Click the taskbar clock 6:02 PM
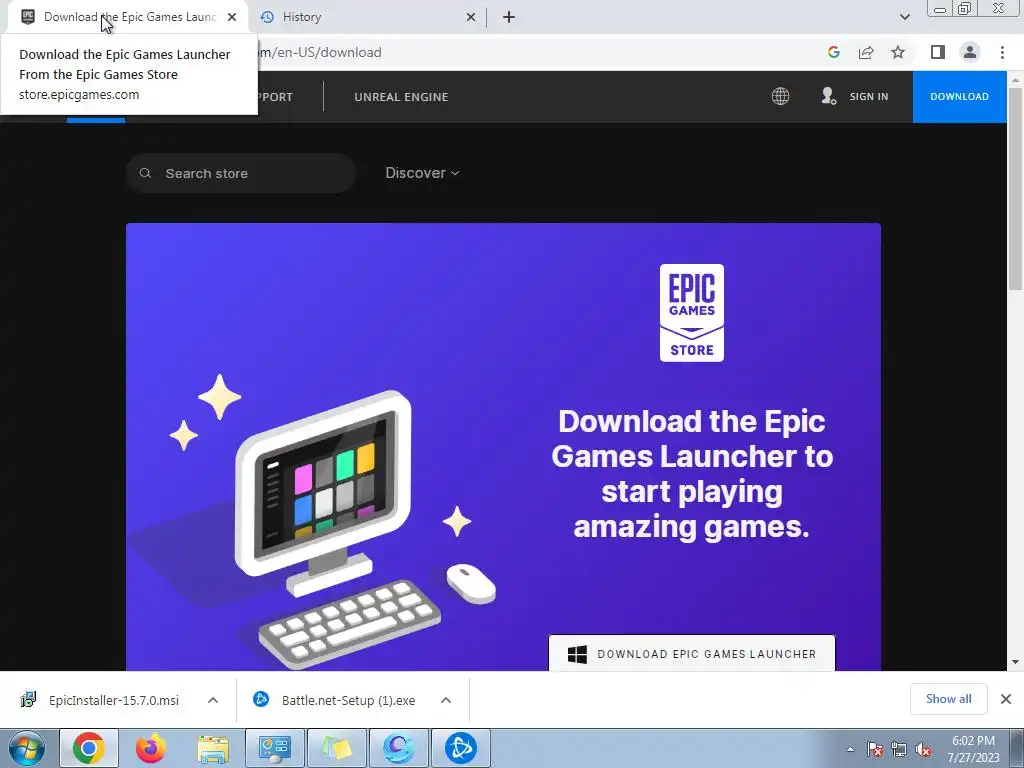Image resolution: width=1024 pixels, height=768 pixels. click(973, 741)
